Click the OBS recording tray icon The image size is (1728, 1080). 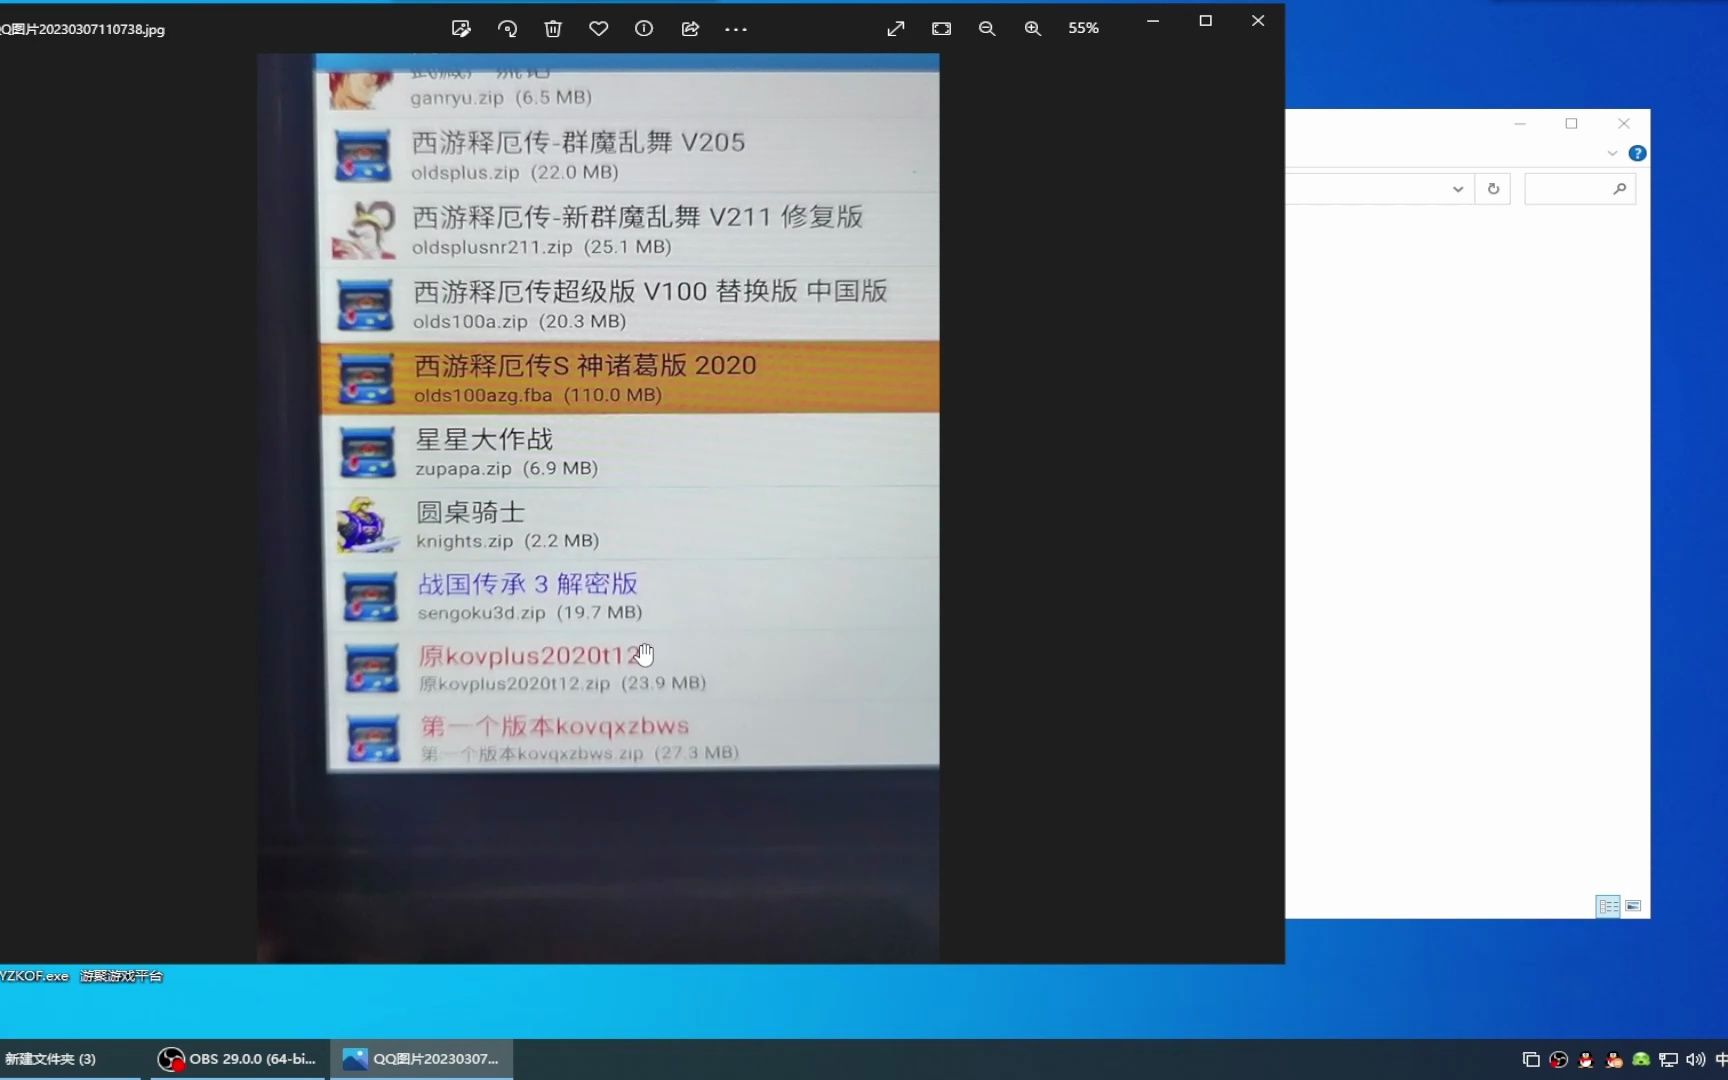(x=1558, y=1060)
